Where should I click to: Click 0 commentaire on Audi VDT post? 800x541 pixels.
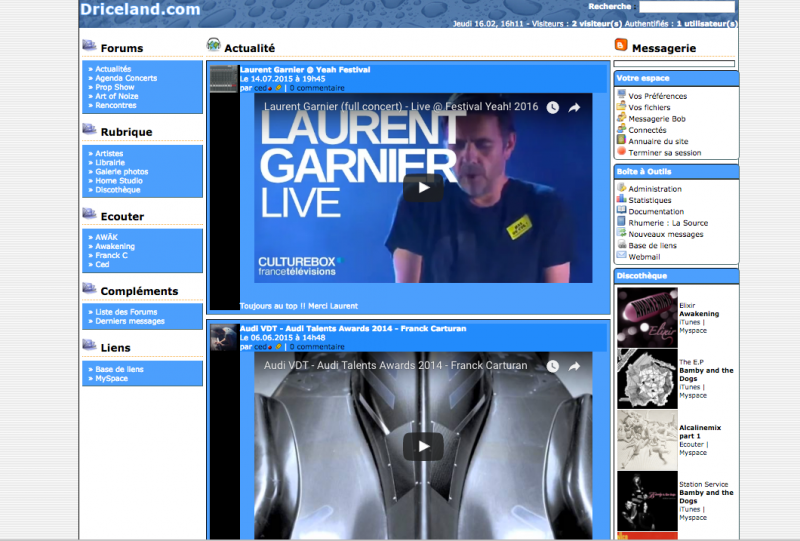tap(317, 347)
